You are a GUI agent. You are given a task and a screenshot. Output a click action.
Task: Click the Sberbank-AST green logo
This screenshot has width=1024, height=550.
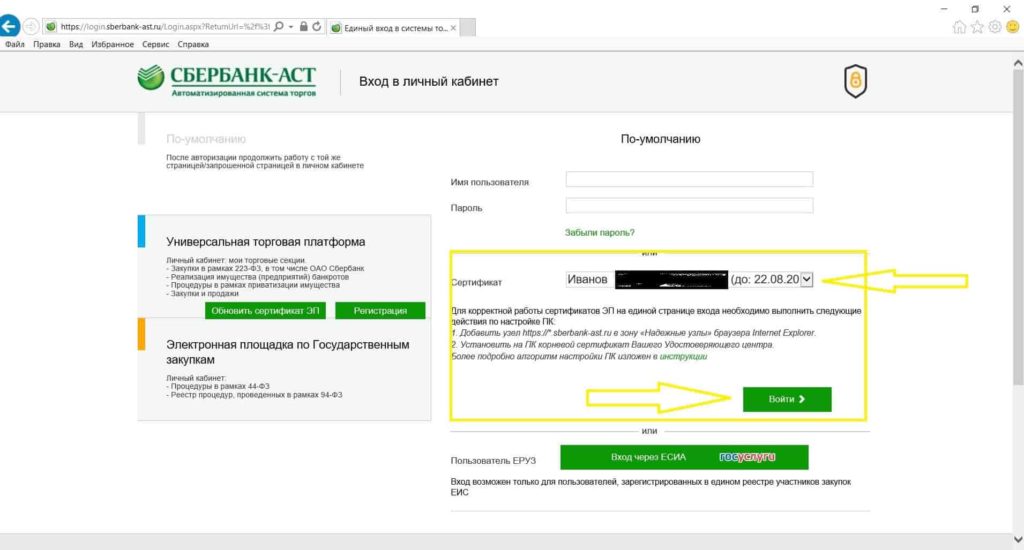(227, 80)
